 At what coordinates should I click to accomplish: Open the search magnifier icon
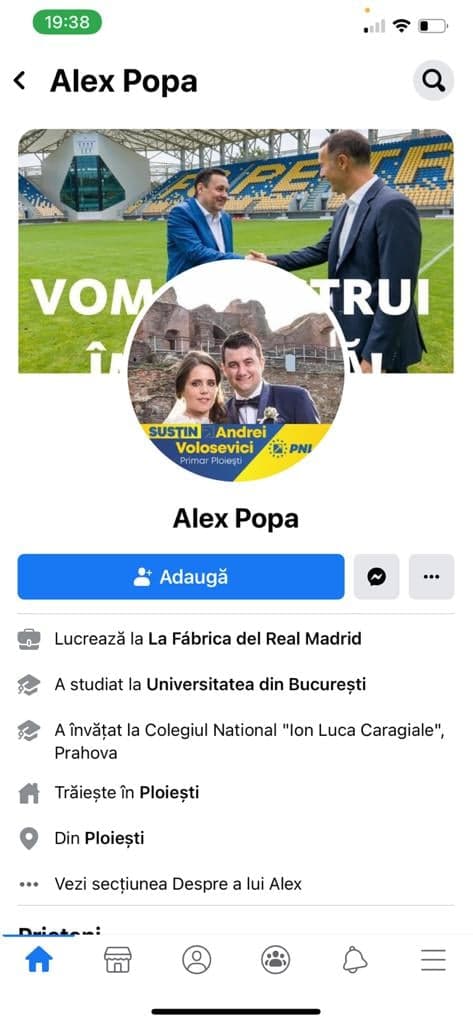[433, 80]
